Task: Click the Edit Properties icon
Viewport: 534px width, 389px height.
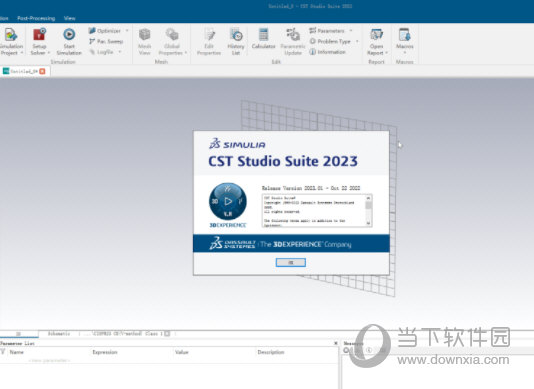Action: (x=209, y=35)
